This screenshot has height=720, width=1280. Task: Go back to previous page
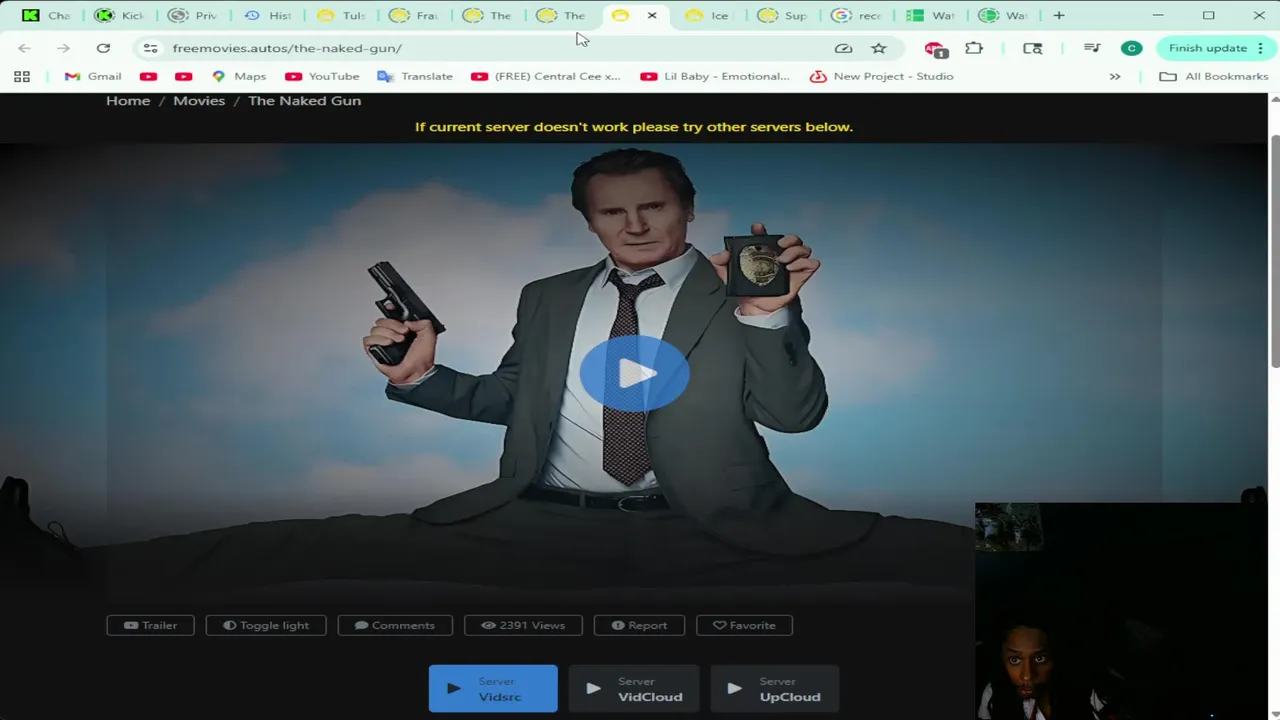24,48
